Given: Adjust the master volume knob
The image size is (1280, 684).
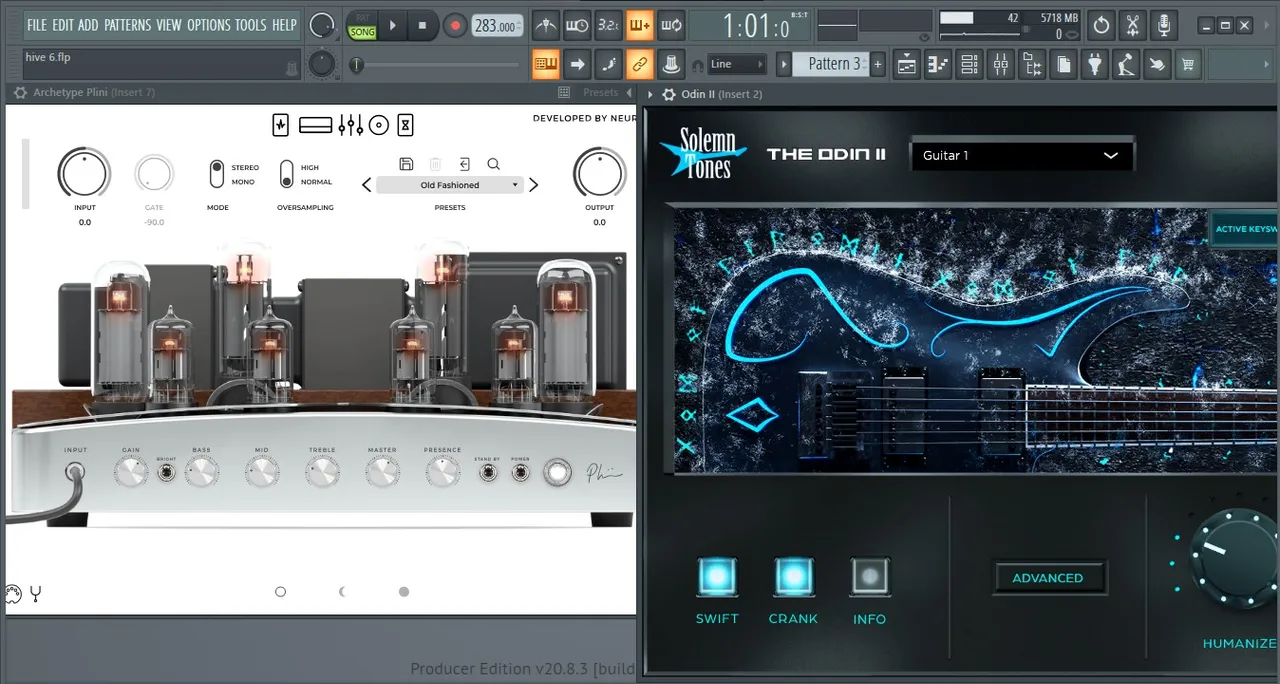Looking at the screenshot, I should click(322, 25).
